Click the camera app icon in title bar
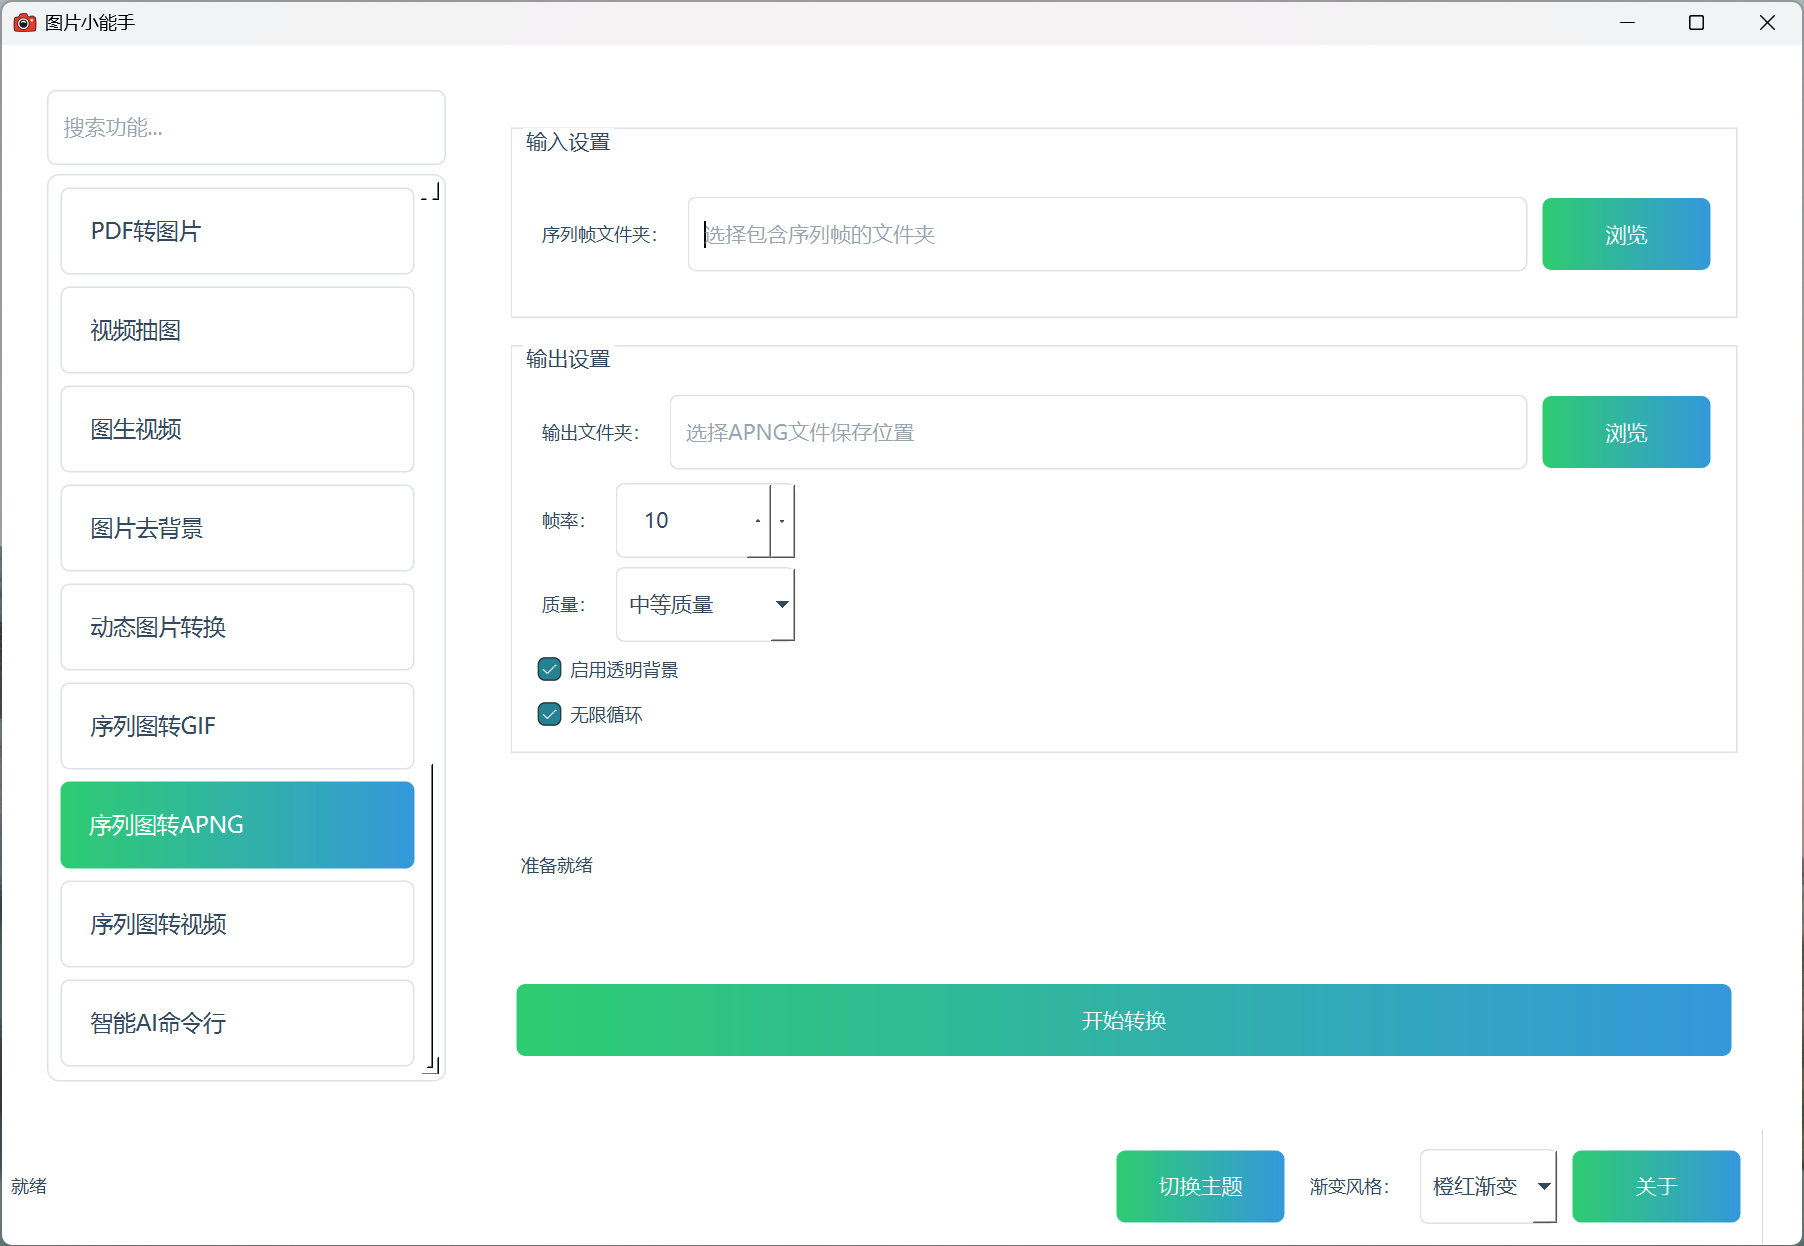1804x1246 pixels. (x=24, y=22)
